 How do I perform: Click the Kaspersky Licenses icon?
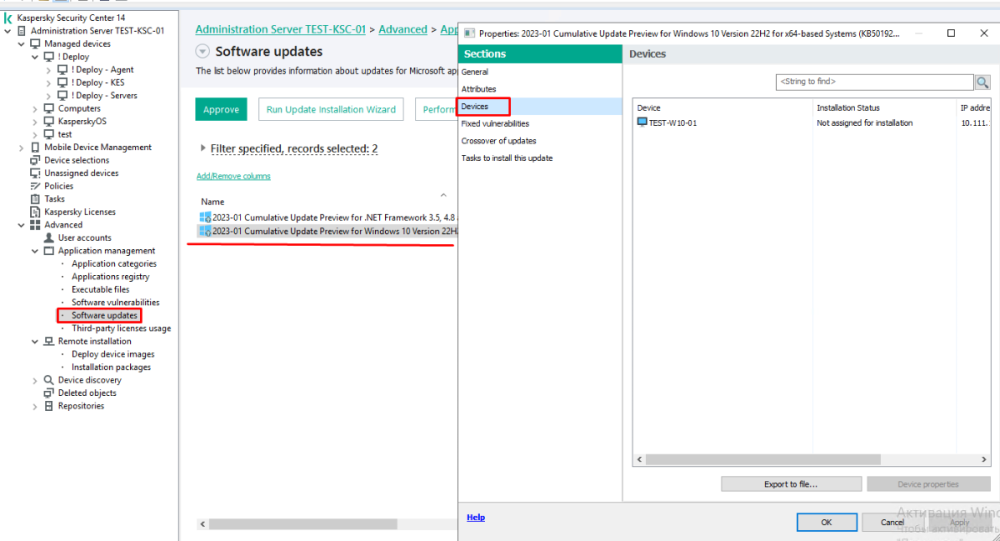pos(35,212)
